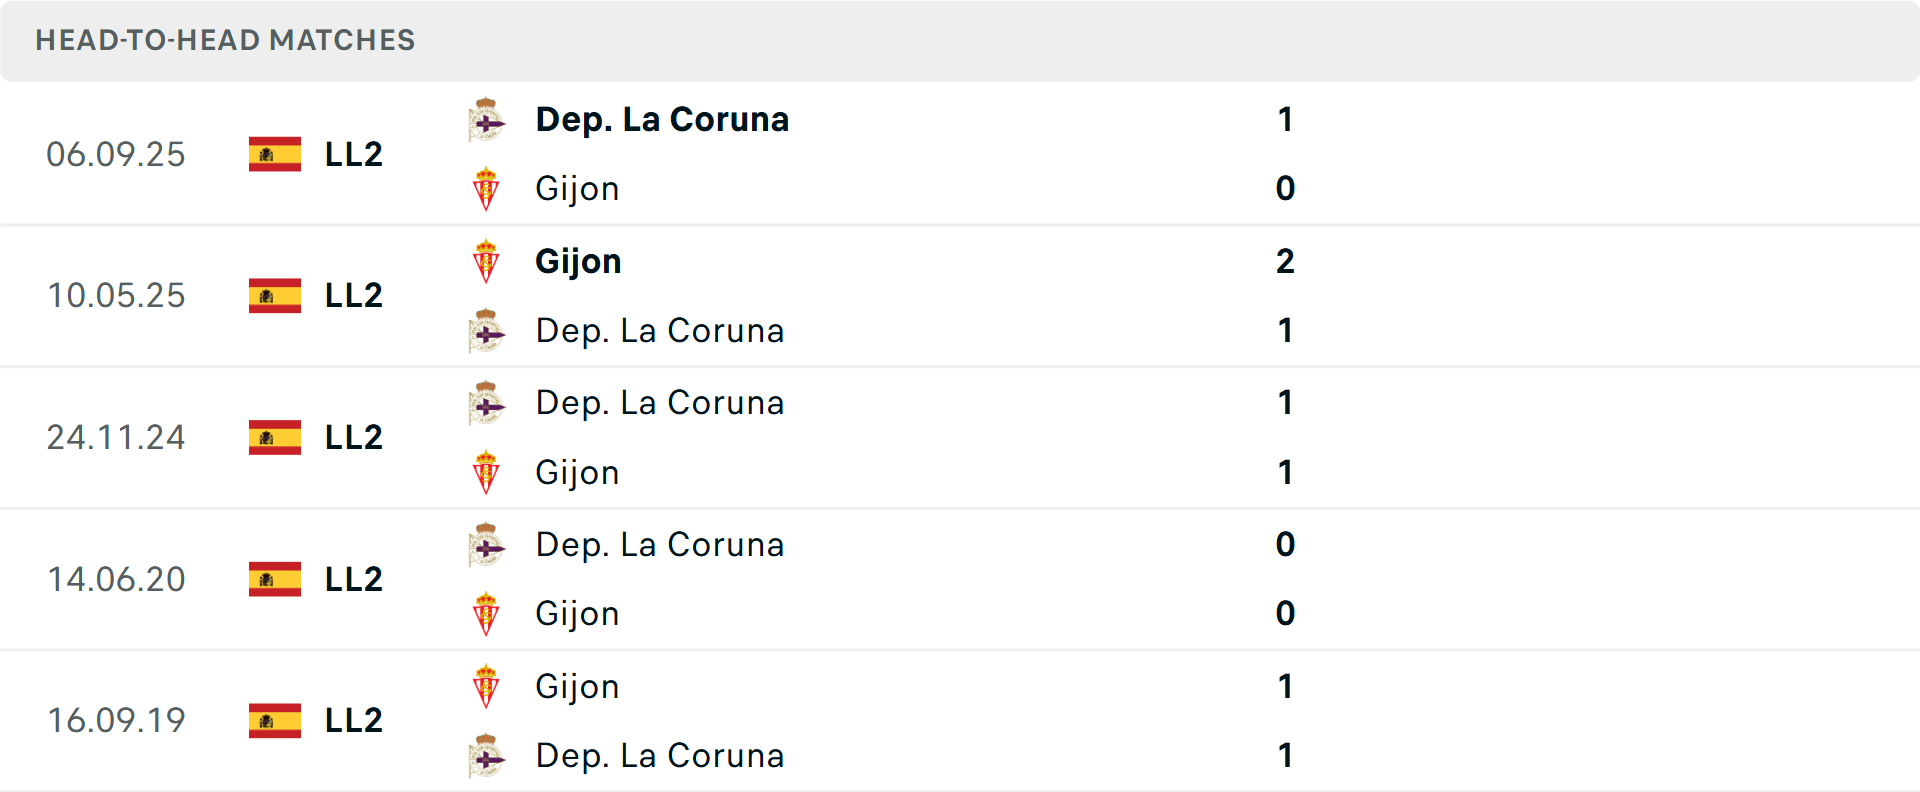Open bold Dep. La Coruna winner on 06.09.25
This screenshot has height=792, width=1920.
tap(662, 120)
